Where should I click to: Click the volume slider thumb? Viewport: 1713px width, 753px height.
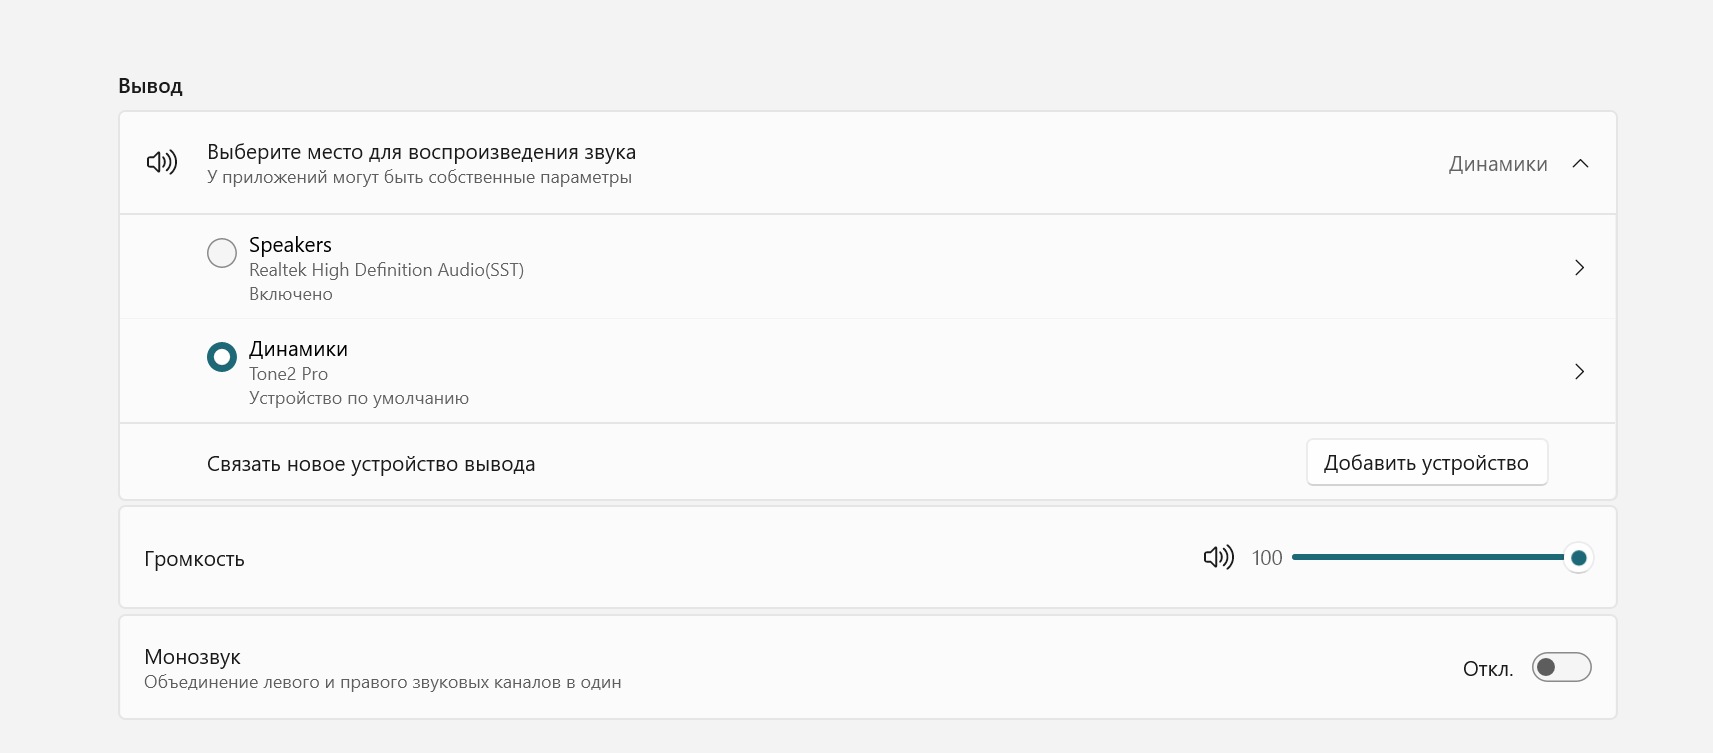[x=1578, y=558]
